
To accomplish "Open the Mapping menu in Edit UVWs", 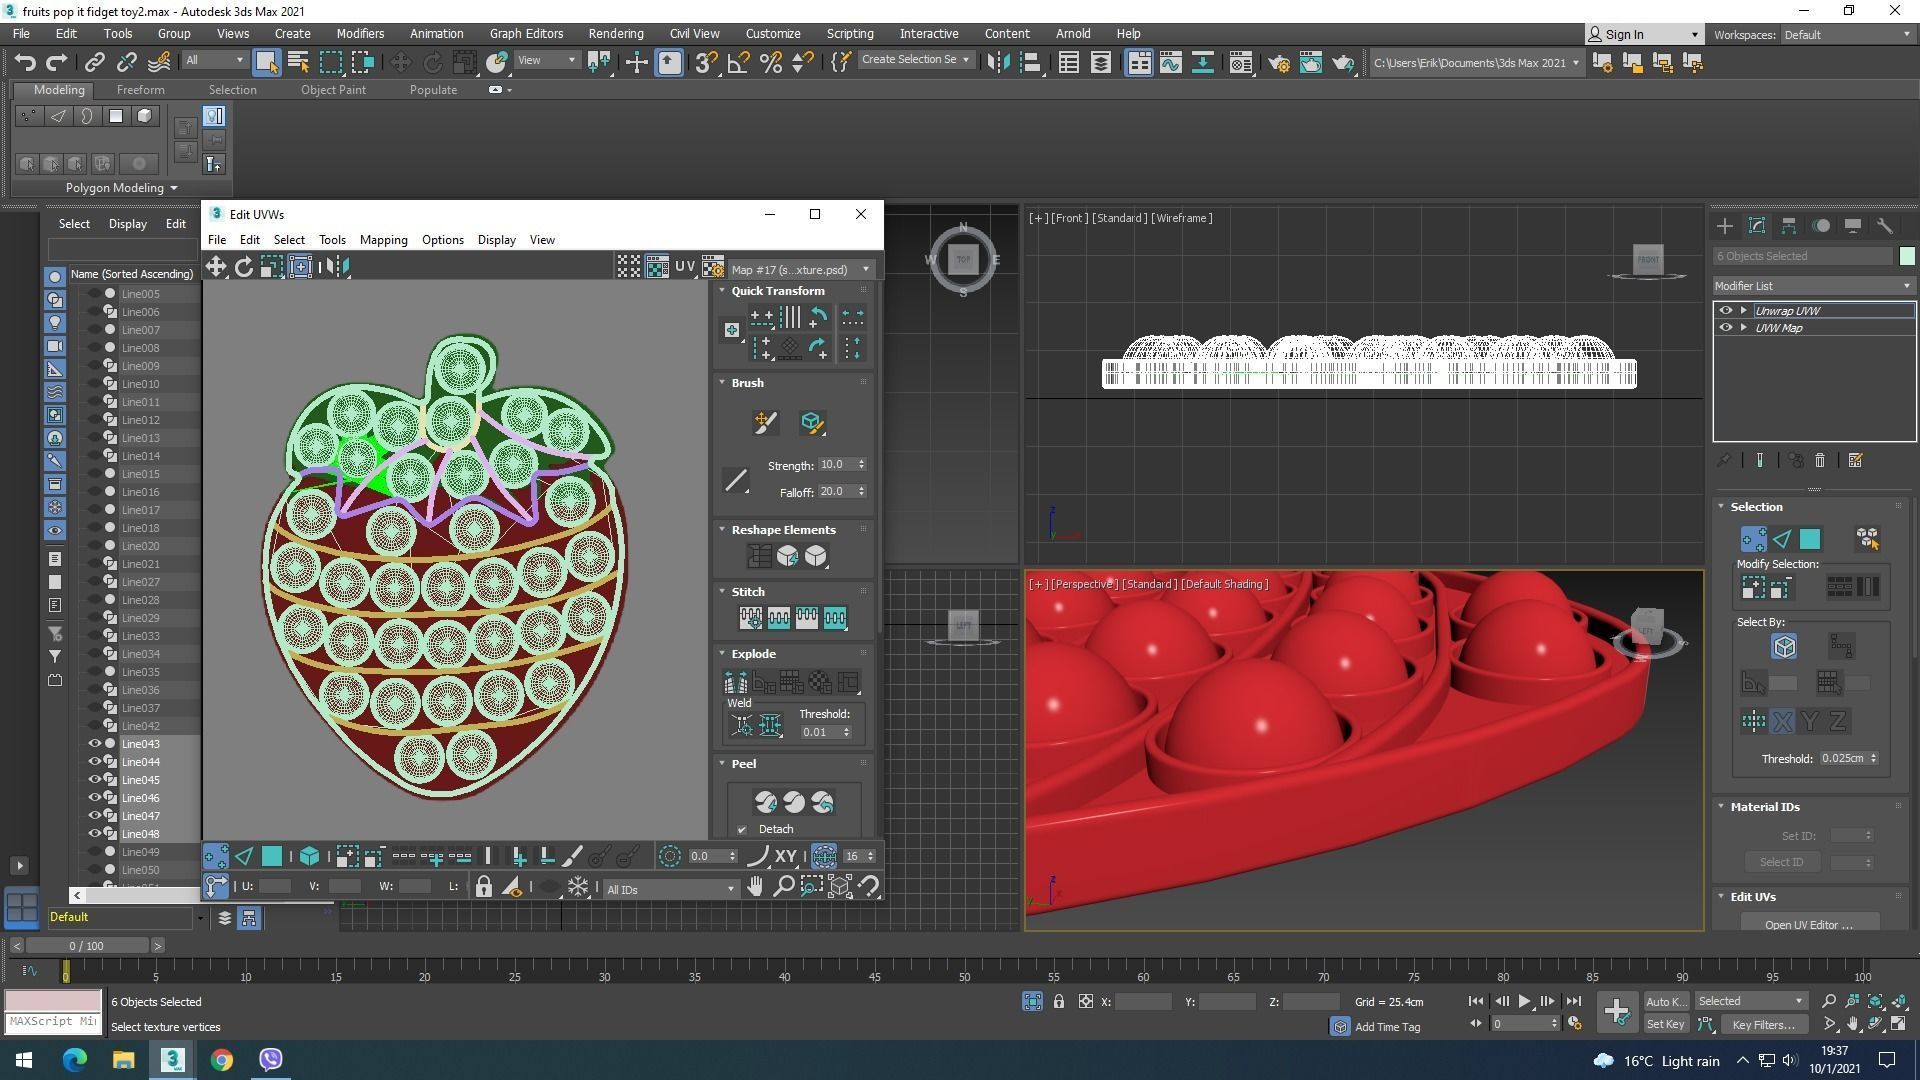I will pos(383,240).
